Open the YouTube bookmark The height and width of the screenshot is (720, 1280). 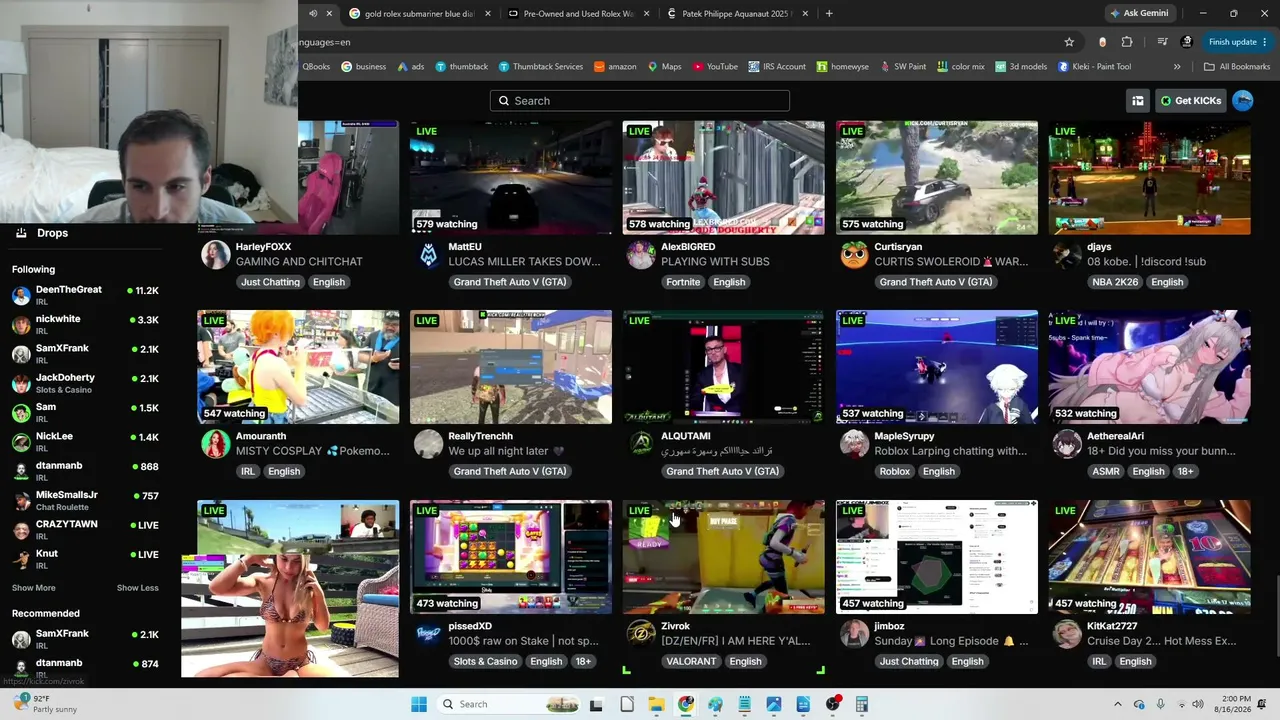[x=715, y=67]
